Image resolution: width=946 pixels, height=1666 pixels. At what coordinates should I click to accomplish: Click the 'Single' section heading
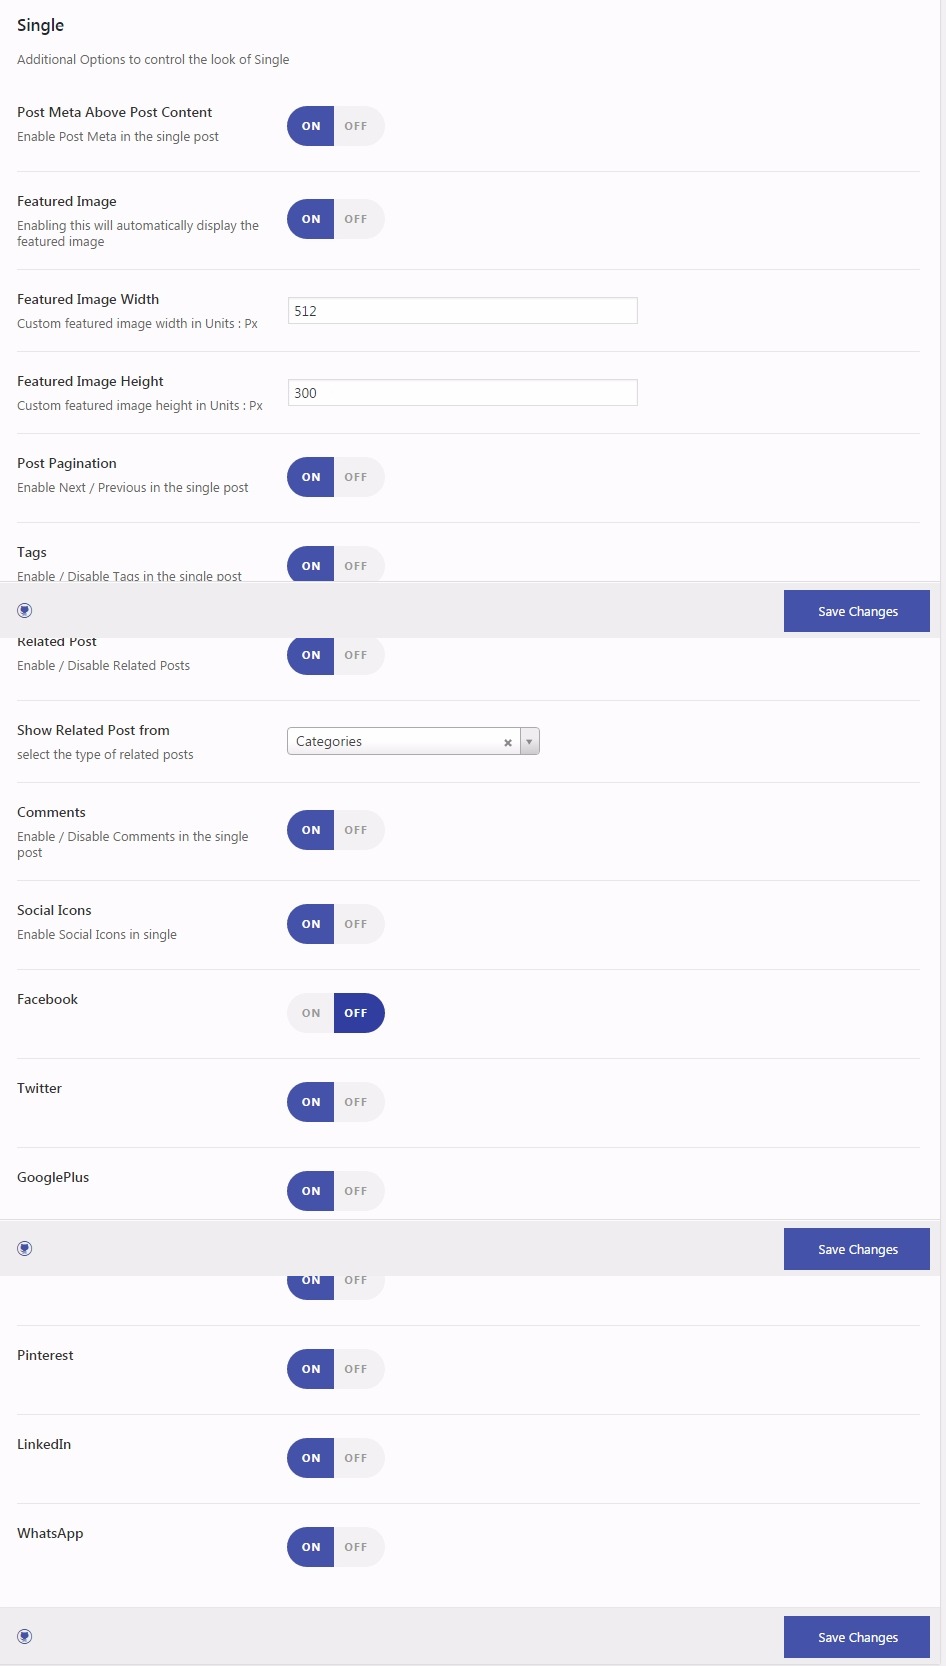pos(40,25)
